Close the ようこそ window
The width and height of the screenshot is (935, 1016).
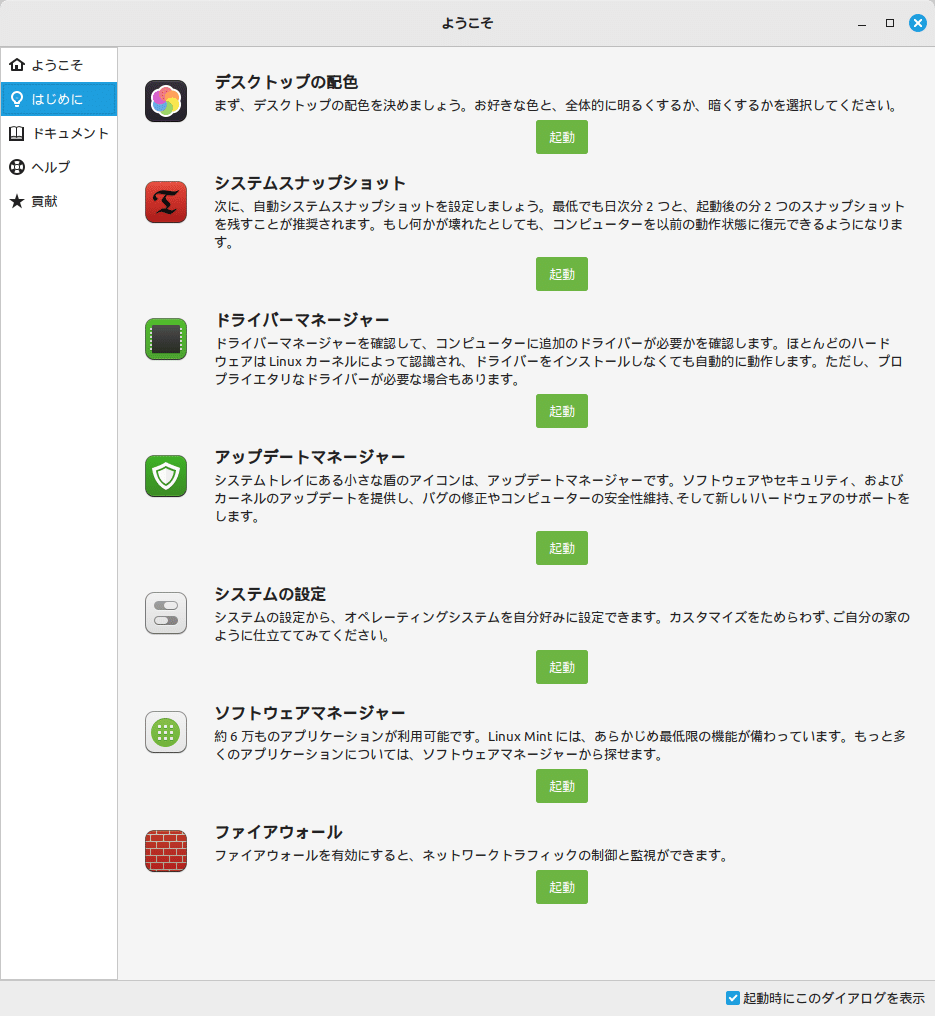(918, 23)
